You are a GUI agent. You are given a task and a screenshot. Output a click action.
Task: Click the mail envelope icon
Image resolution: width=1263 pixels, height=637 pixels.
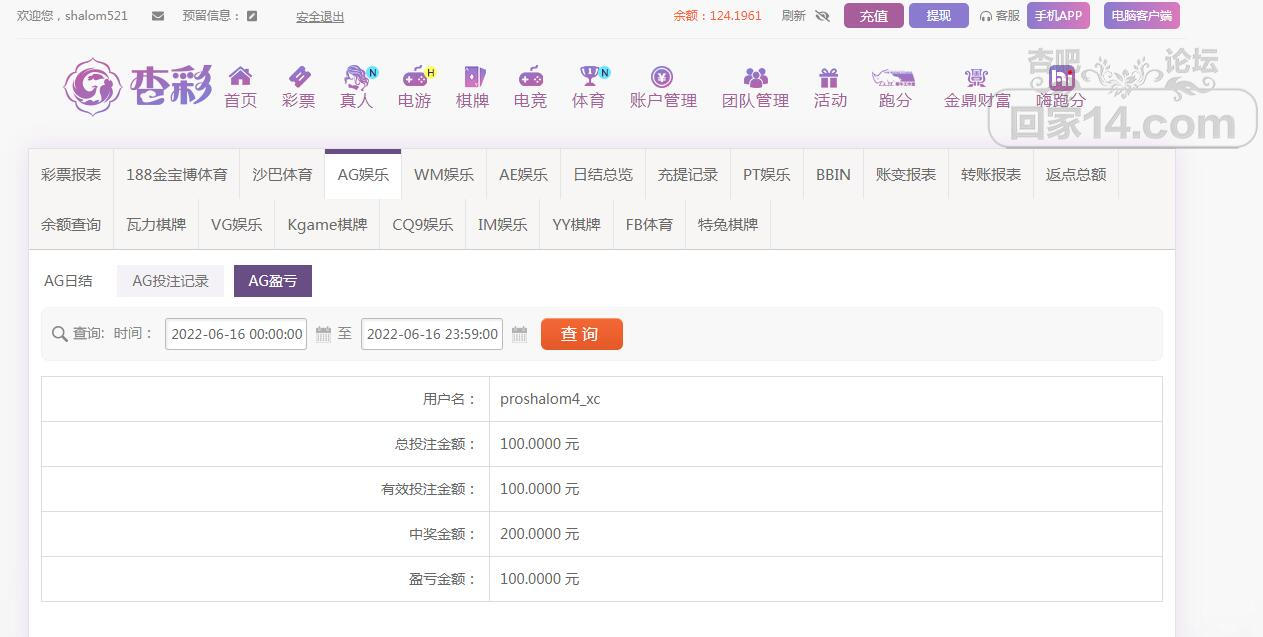point(158,16)
